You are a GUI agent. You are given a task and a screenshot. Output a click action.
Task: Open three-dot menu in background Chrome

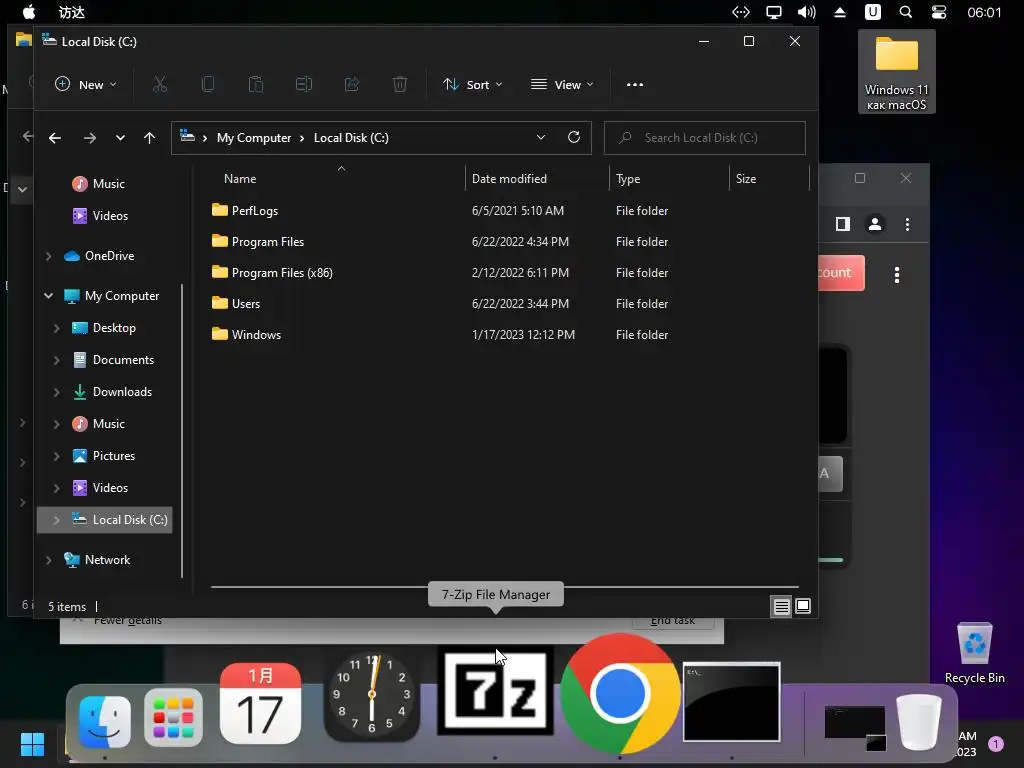pyautogui.click(x=907, y=224)
